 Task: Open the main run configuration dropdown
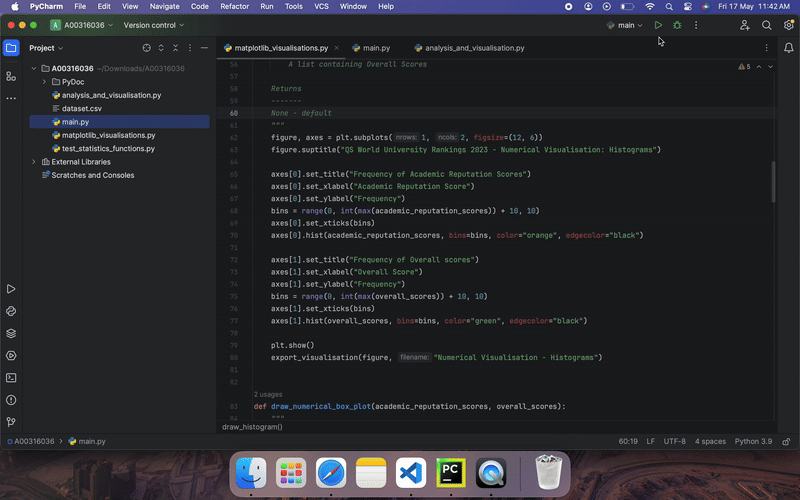coord(624,25)
